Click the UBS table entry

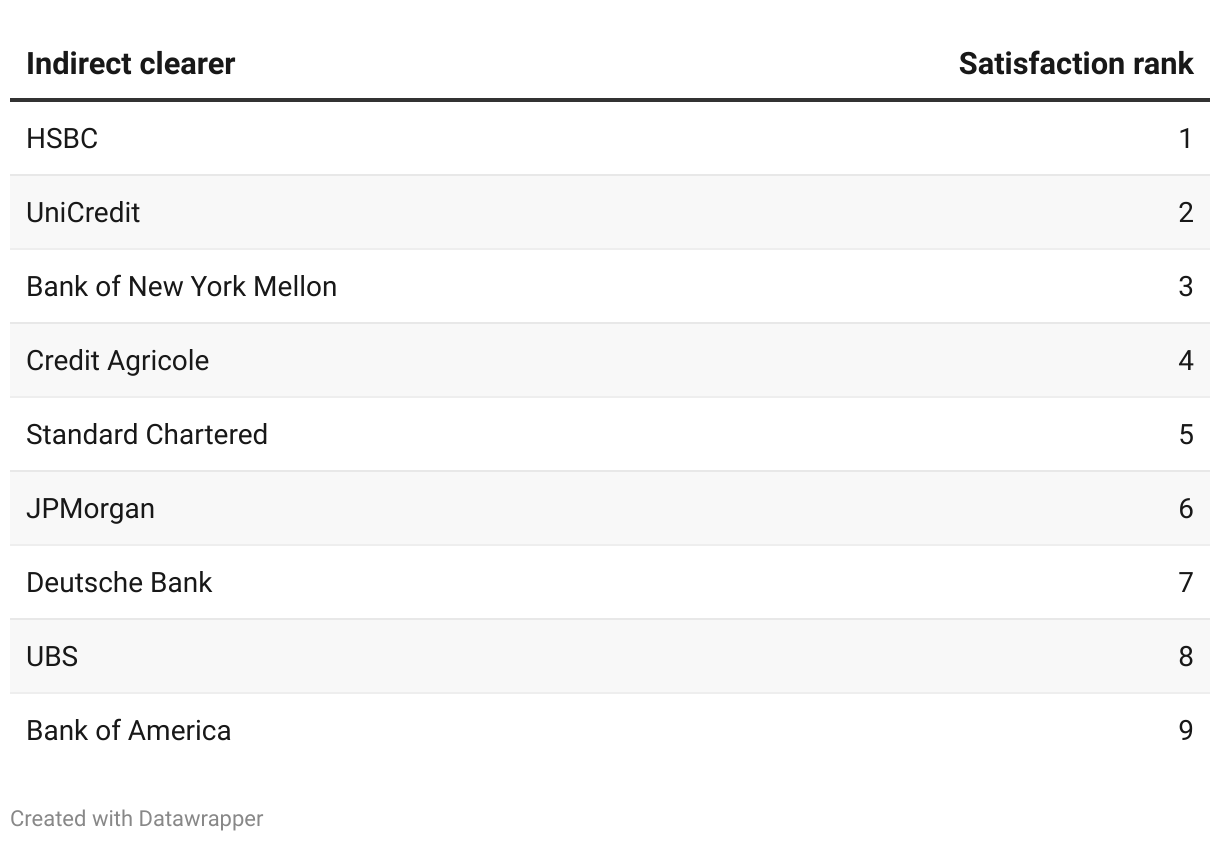(52, 656)
